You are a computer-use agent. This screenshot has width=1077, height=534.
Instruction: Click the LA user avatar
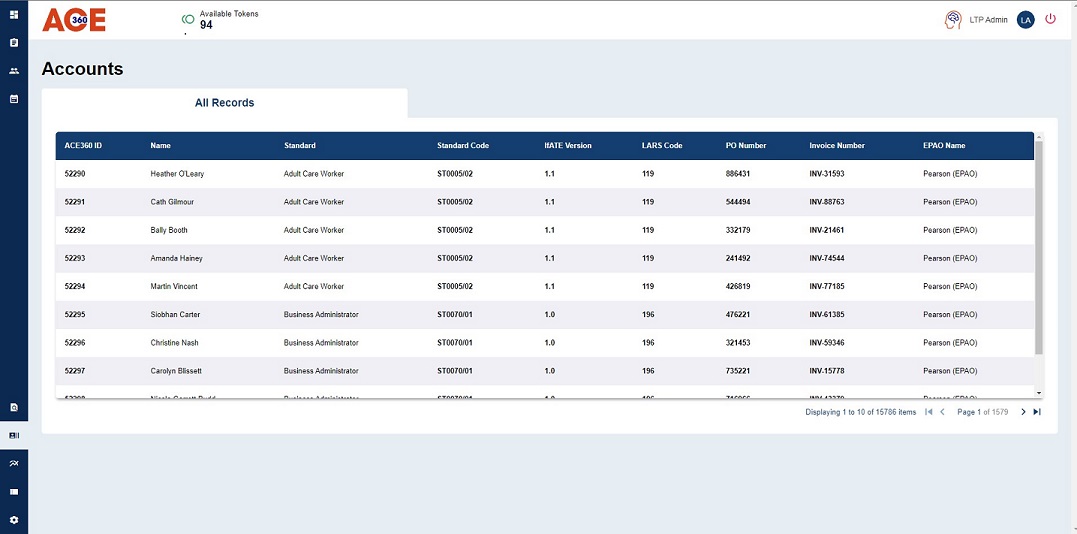[x=1025, y=20]
